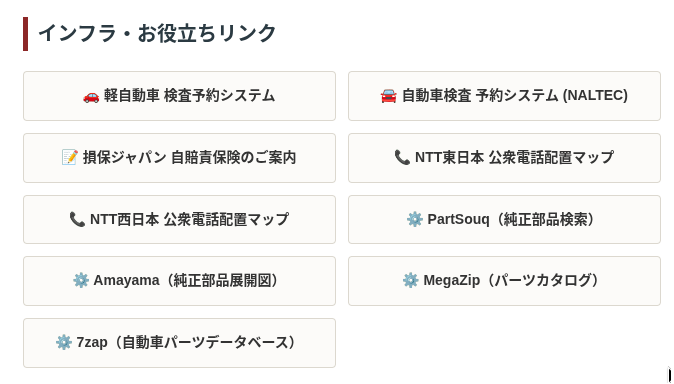Click the phone icon beside NTT東日本
674x384 pixels.
click(x=402, y=157)
